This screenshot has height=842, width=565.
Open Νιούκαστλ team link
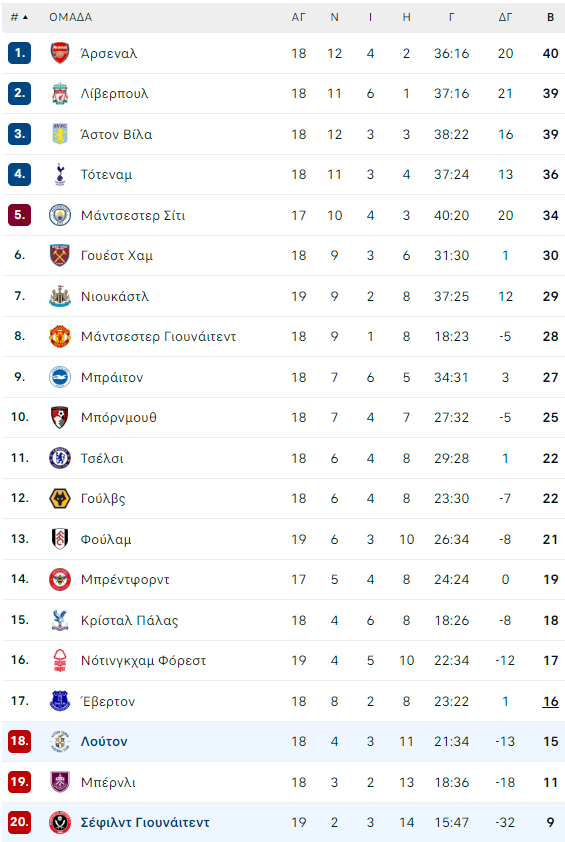115,296
